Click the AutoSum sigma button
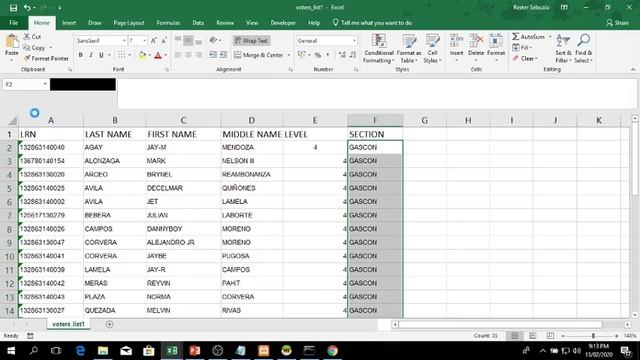Image resolution: width=640 pixels, height=360 pixels. [529, 37]
